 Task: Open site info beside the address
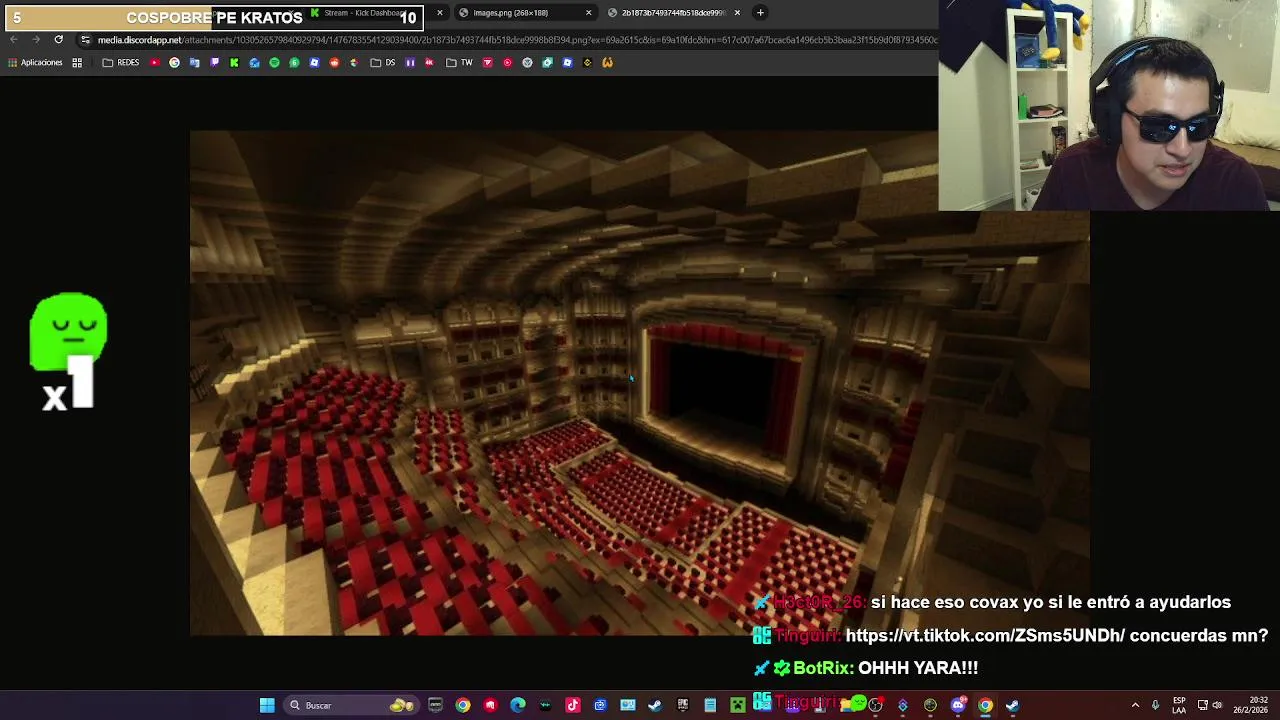click(85, 40)
